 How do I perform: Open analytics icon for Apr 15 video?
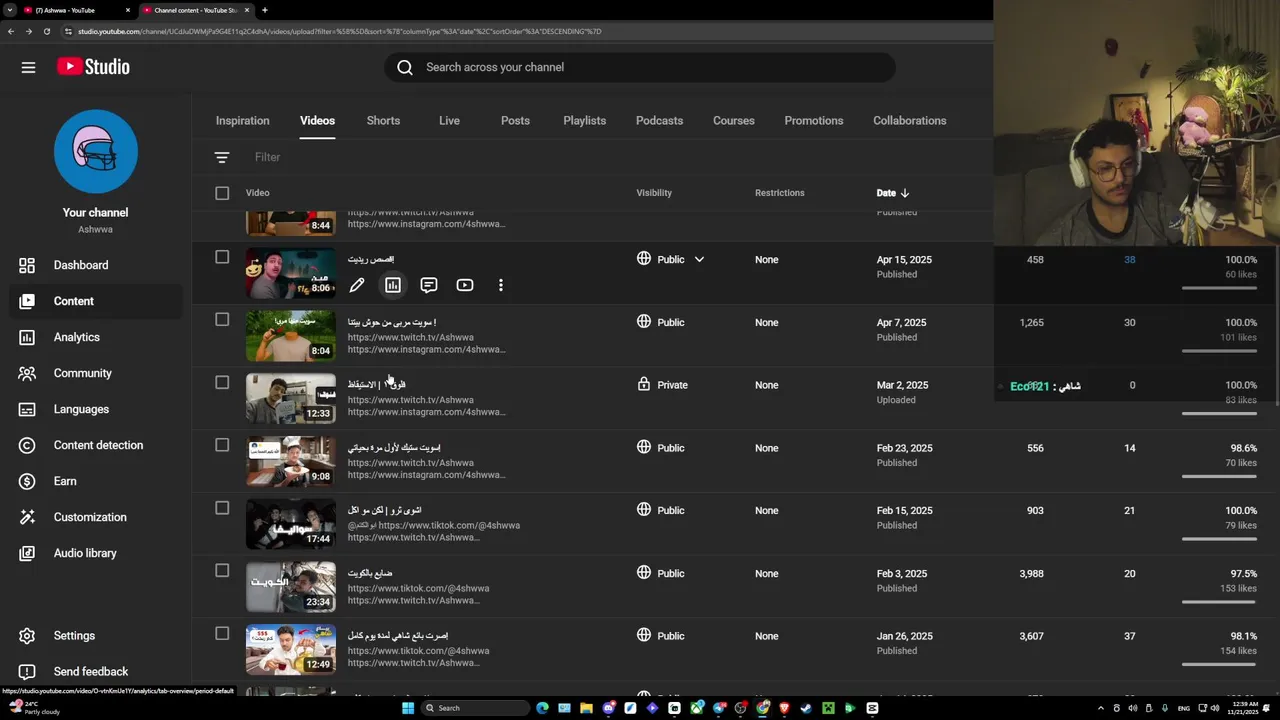(x=393, y=285)
